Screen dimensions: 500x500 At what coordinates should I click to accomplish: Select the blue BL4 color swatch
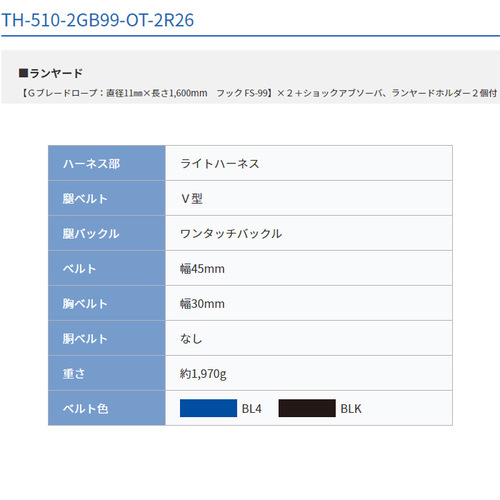(x=208, y=408)
